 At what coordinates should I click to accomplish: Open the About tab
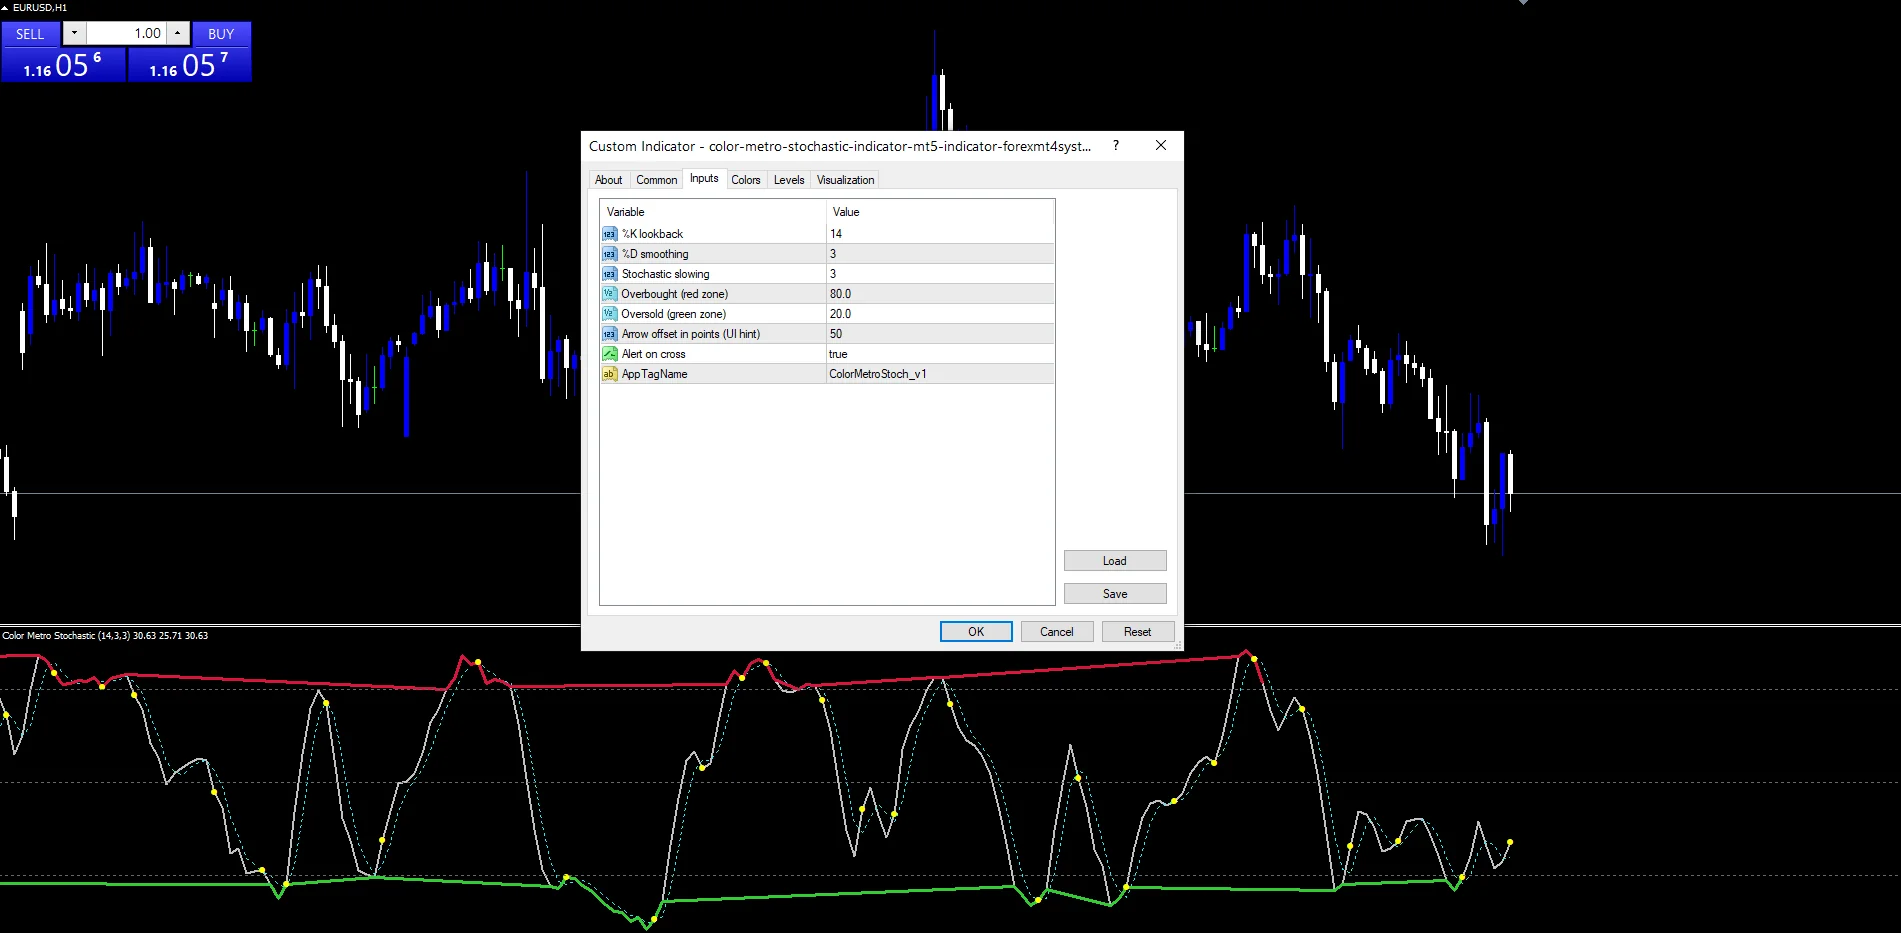pos(608,180)
